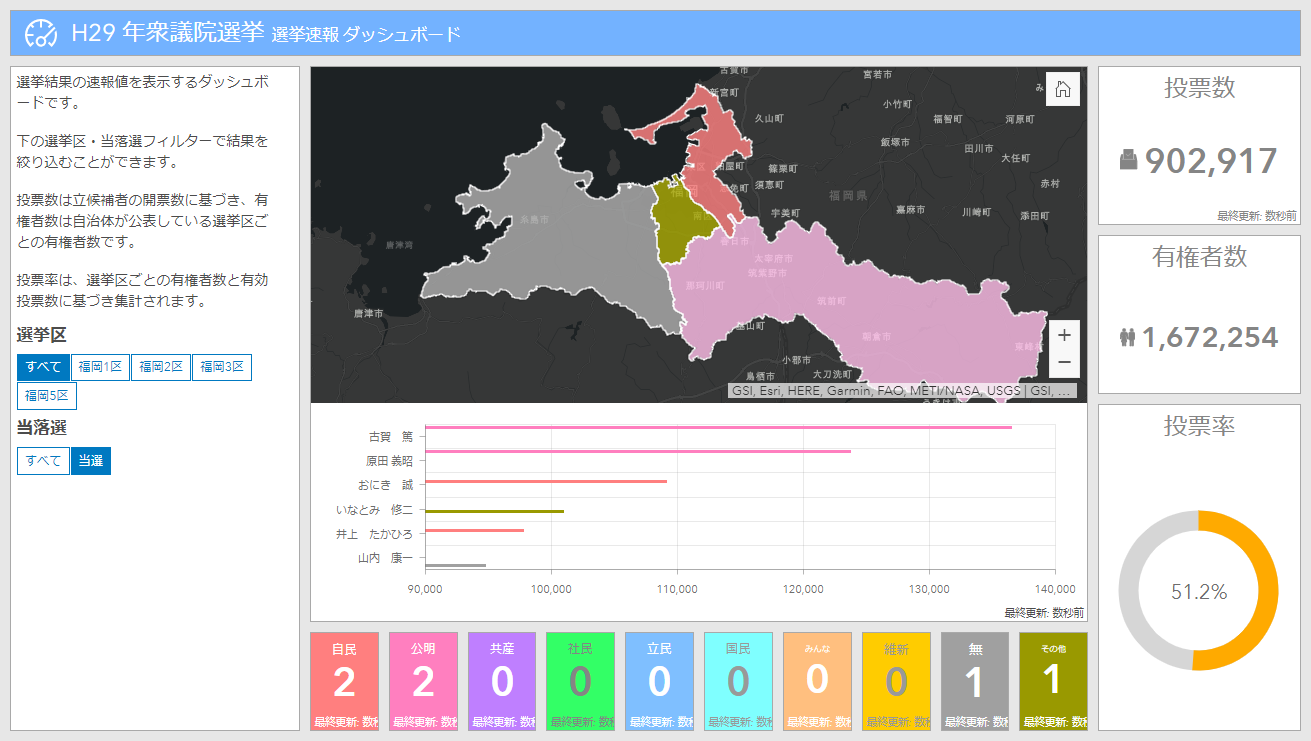Zoom in on the map

tap(1064, 336)
